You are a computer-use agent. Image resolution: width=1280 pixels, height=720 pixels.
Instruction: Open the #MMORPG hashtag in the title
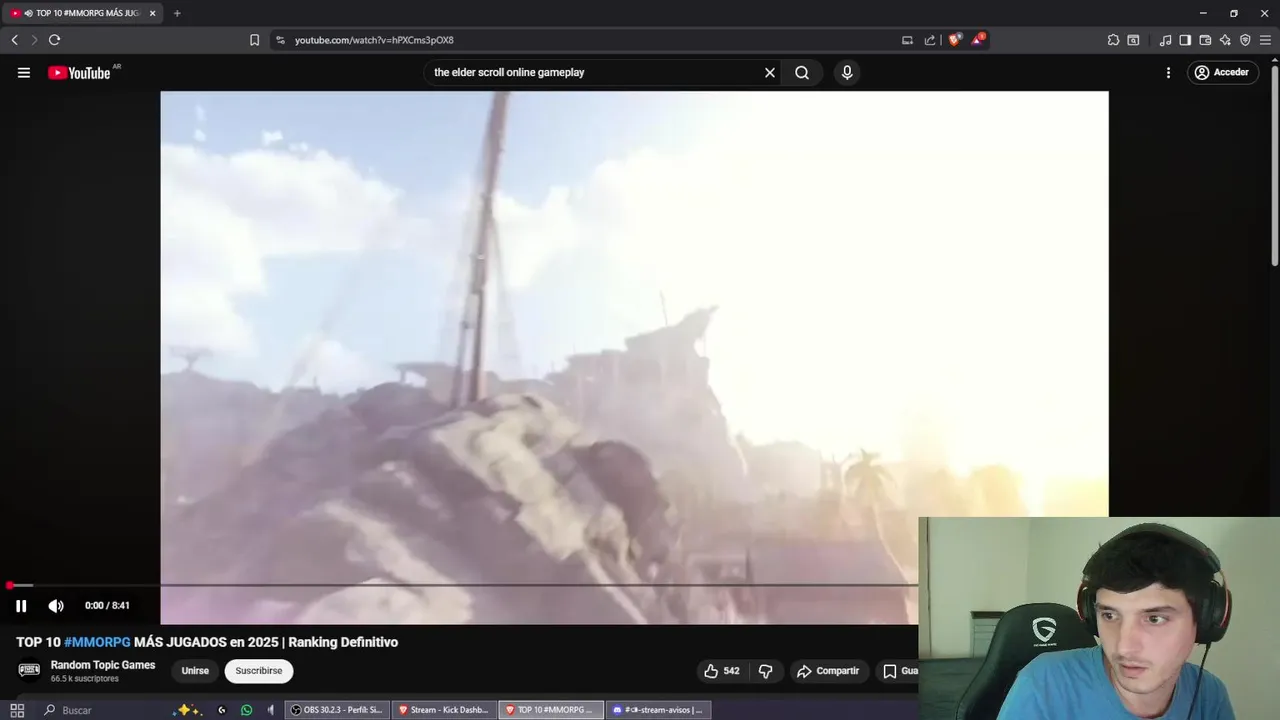97,642
